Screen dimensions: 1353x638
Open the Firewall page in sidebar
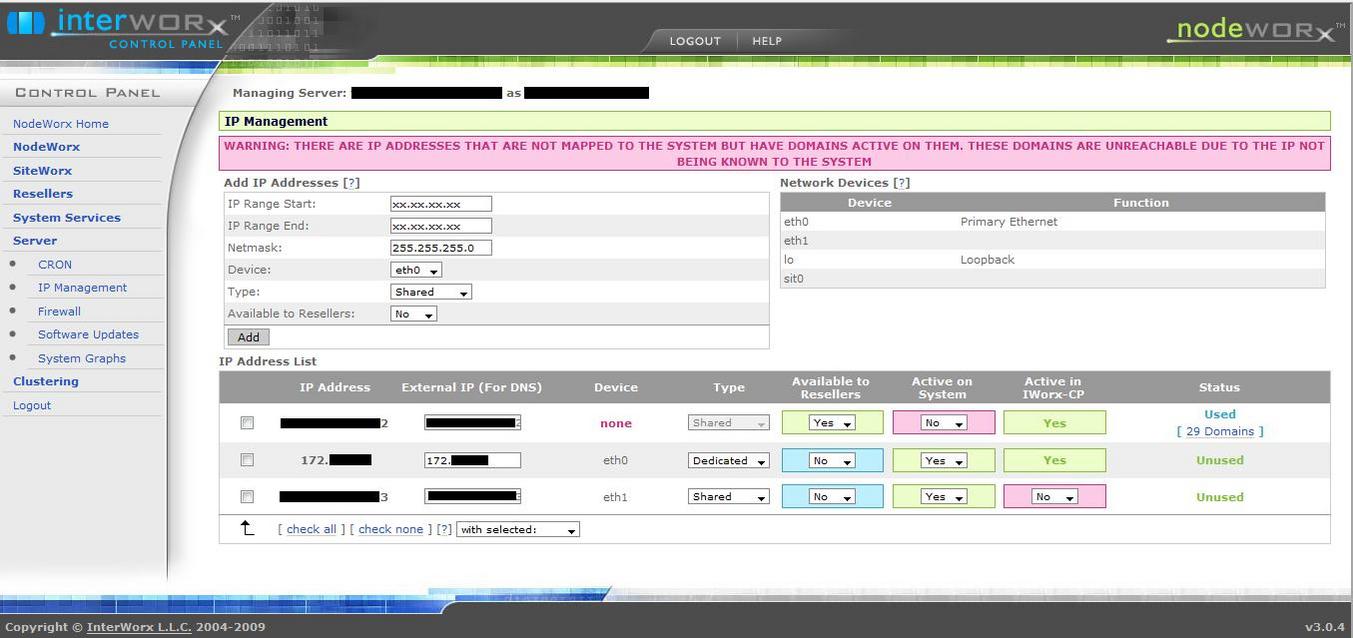pyautogui.click(x=59, y=312)
